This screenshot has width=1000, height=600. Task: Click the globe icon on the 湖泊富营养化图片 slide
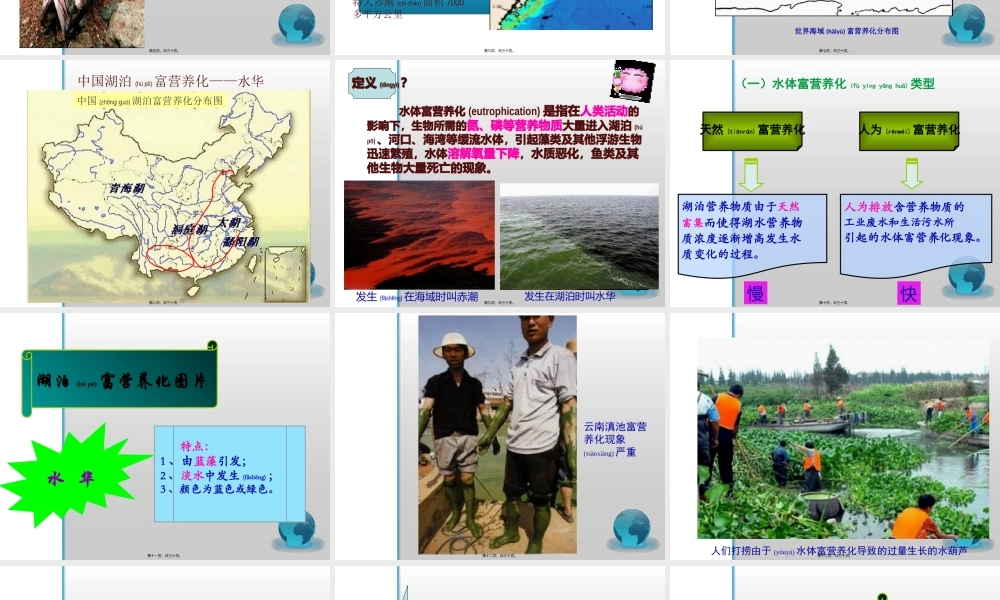[x=297, y=529]
